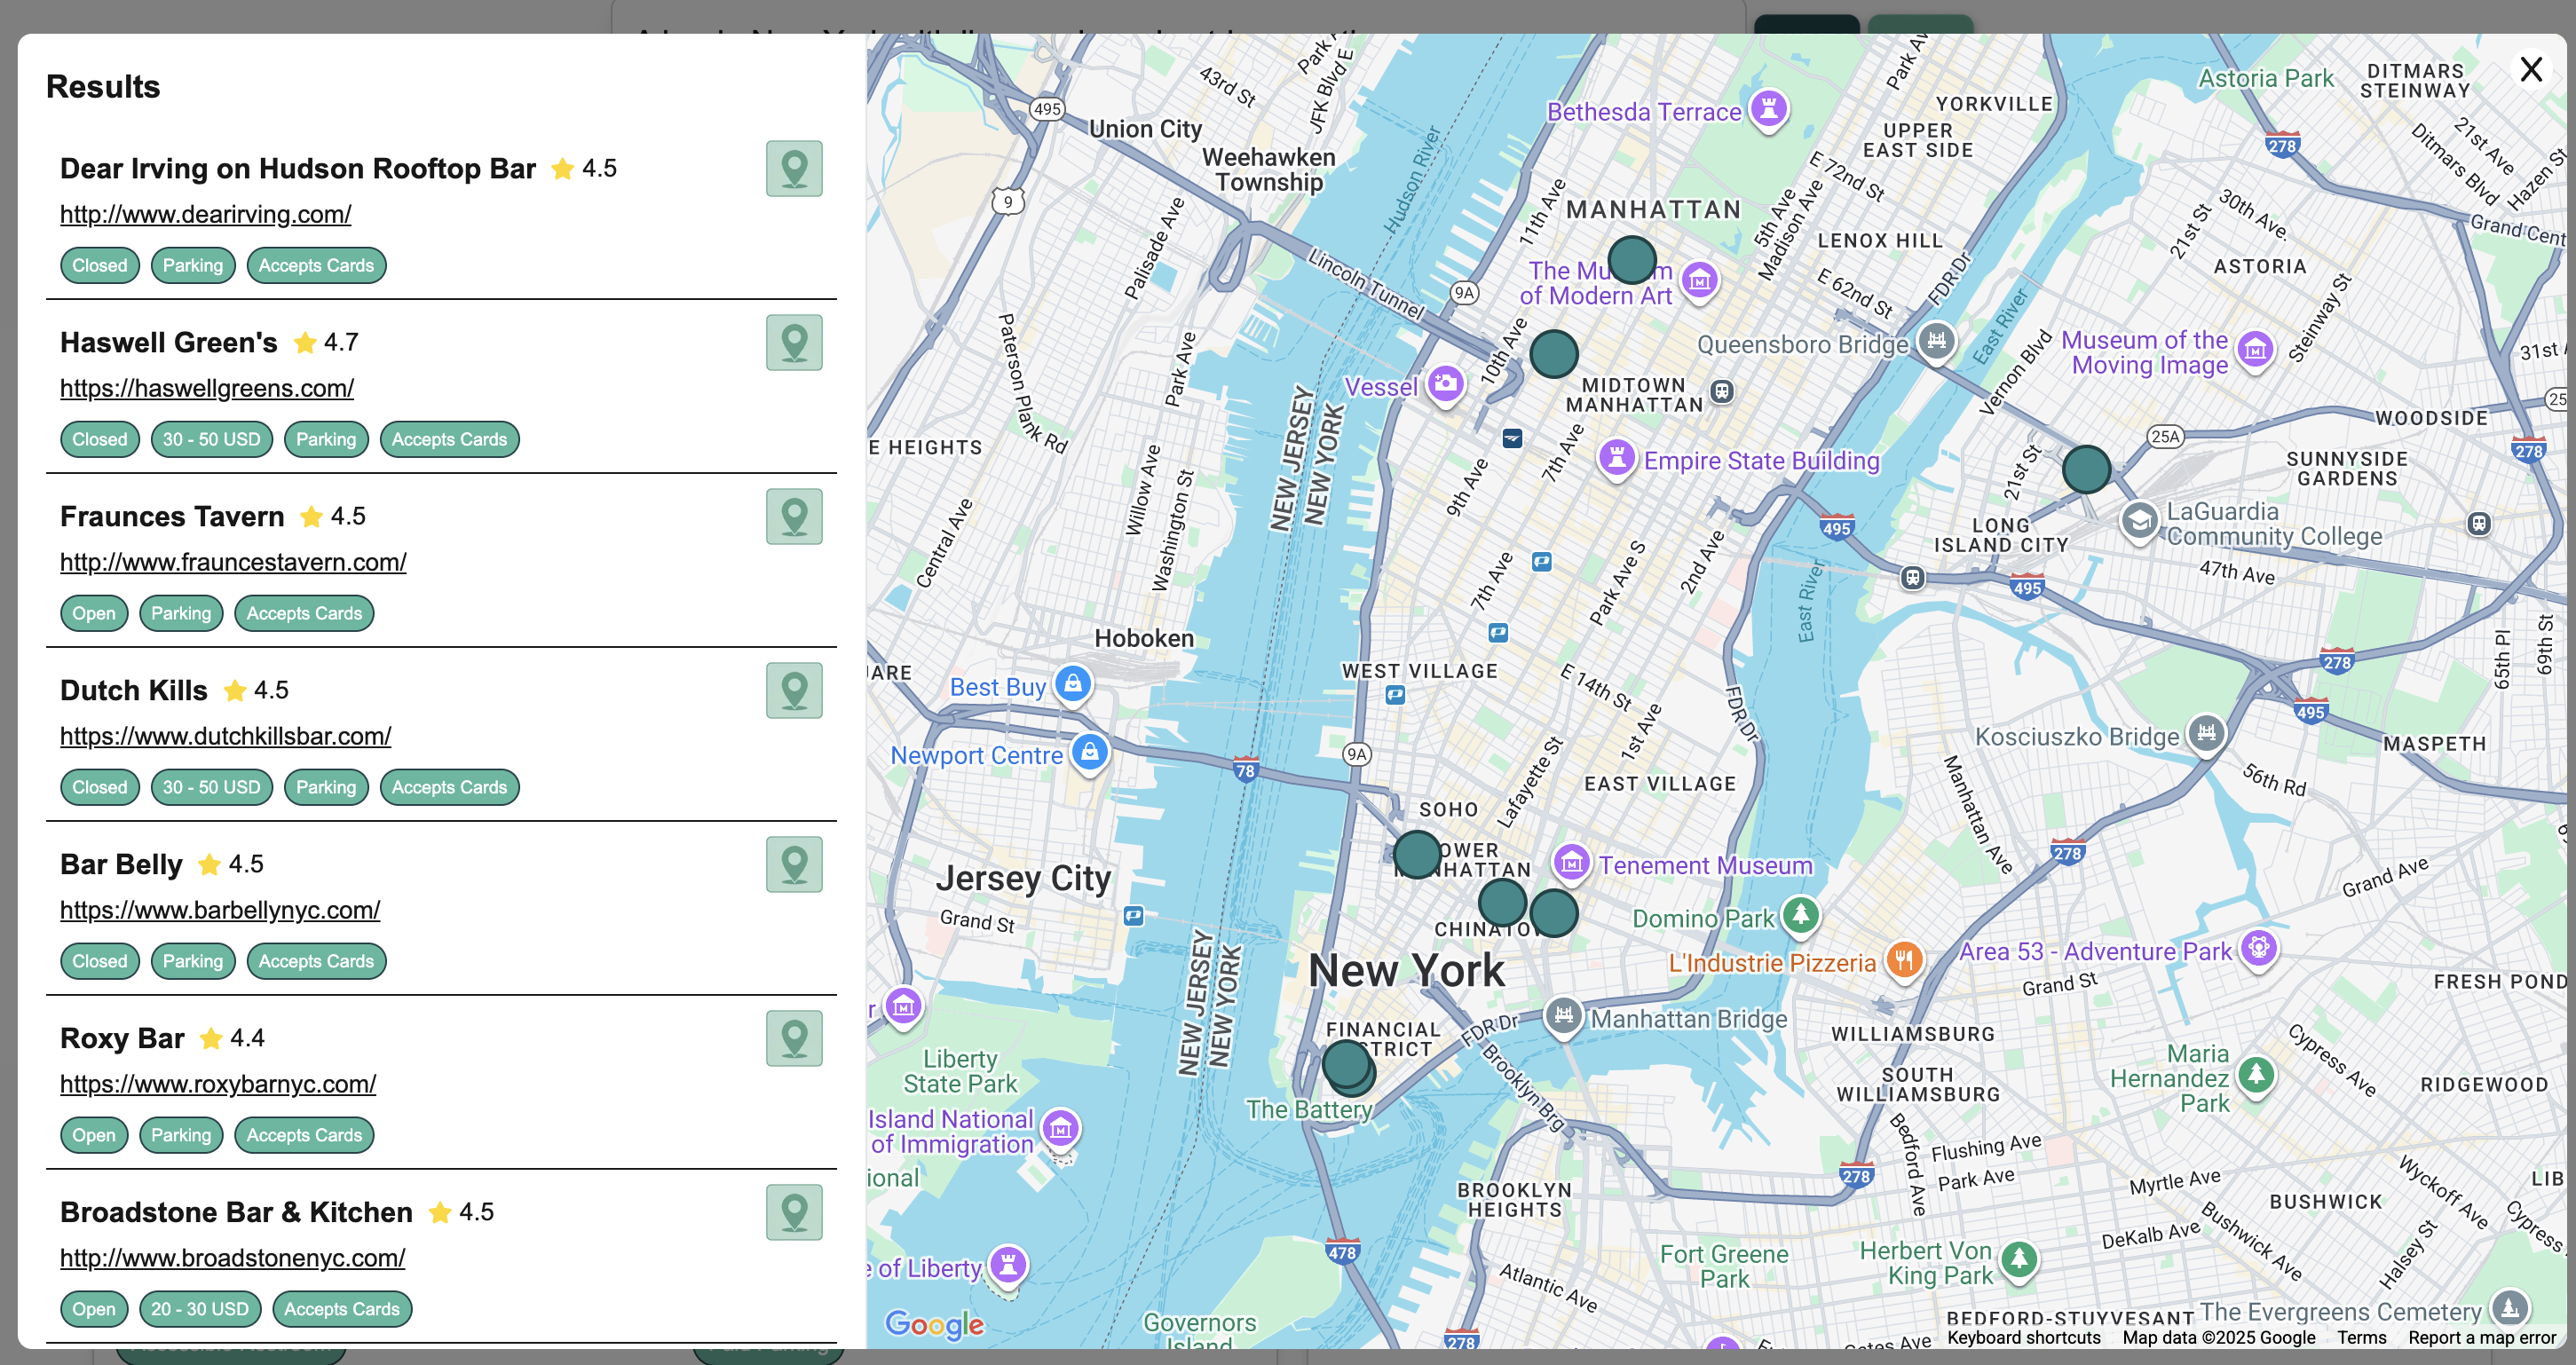Click the map pin icon for Haswell Green's
2576x1365 pixels.
(x=794, y=342)
